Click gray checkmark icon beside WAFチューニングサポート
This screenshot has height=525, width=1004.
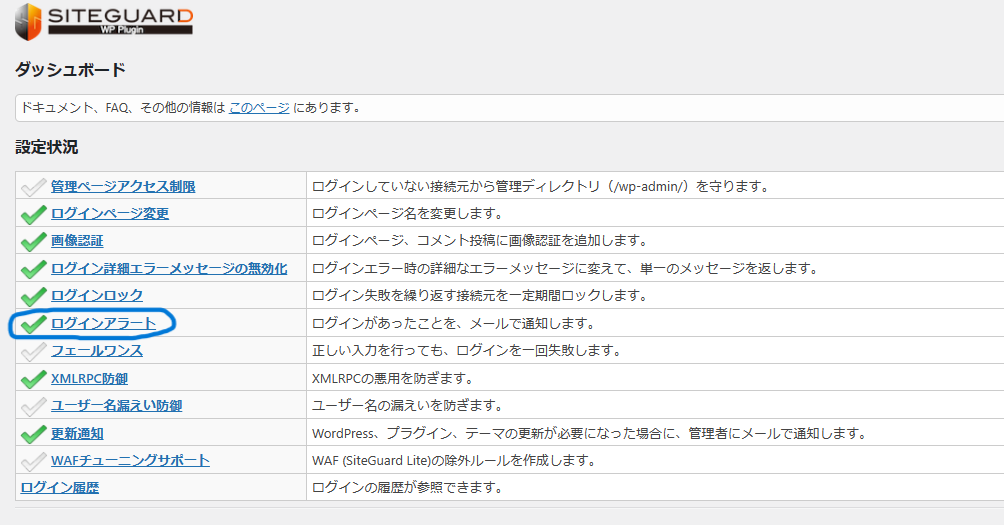click(33, 461)
